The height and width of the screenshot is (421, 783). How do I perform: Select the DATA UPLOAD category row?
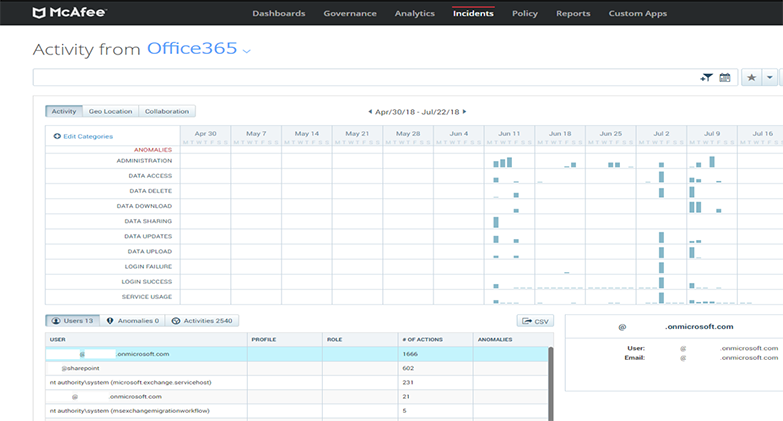click(x=150, y=251)
